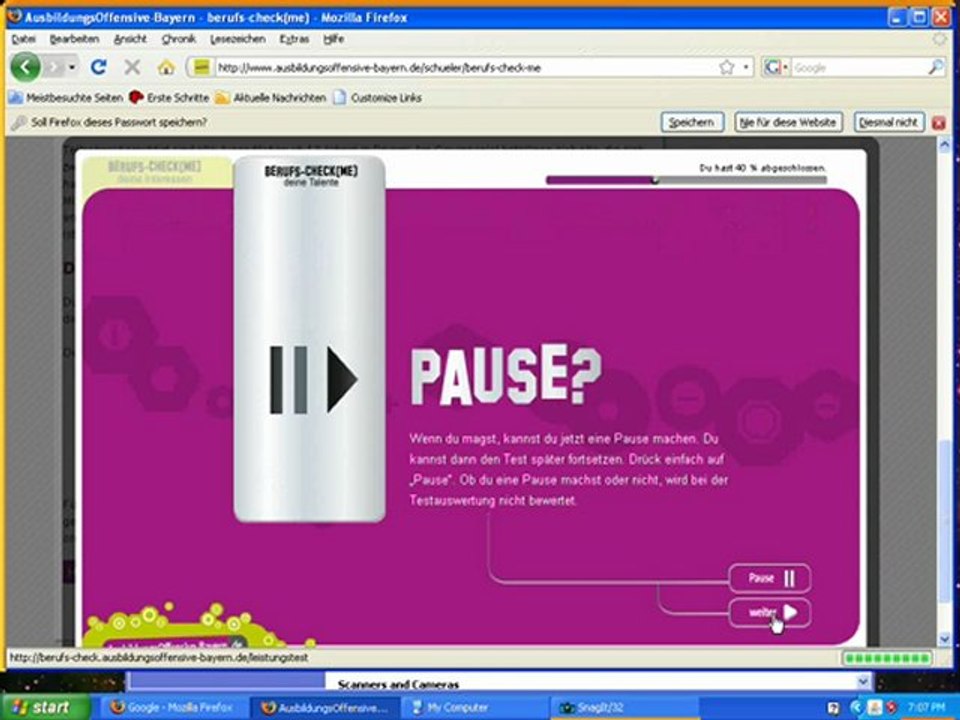Click the Stop loading X icon
The height and width of the screenshot is (720, 960).
[x=132, y=67]
